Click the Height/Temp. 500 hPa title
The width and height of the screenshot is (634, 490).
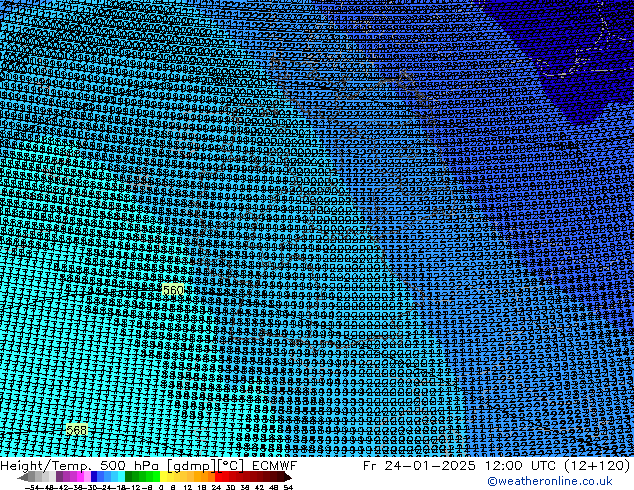[x=80, y=465]
